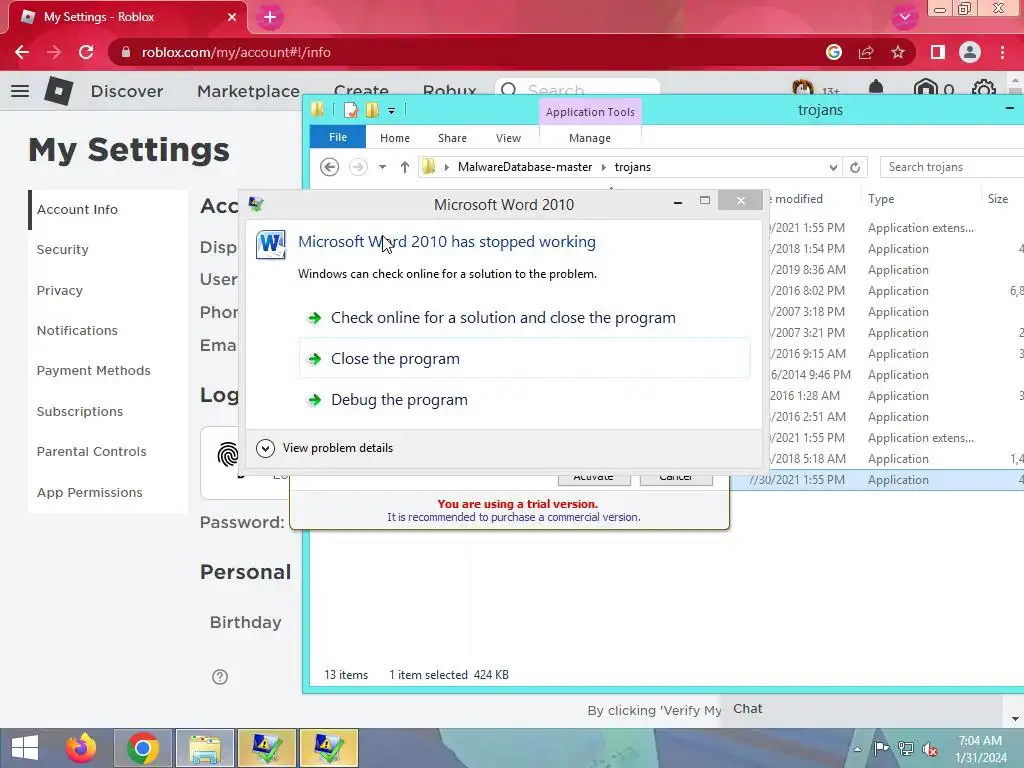Expand the Explorer address bar dropdown
Screen dimensions: 1024x768
click(833, 167)
